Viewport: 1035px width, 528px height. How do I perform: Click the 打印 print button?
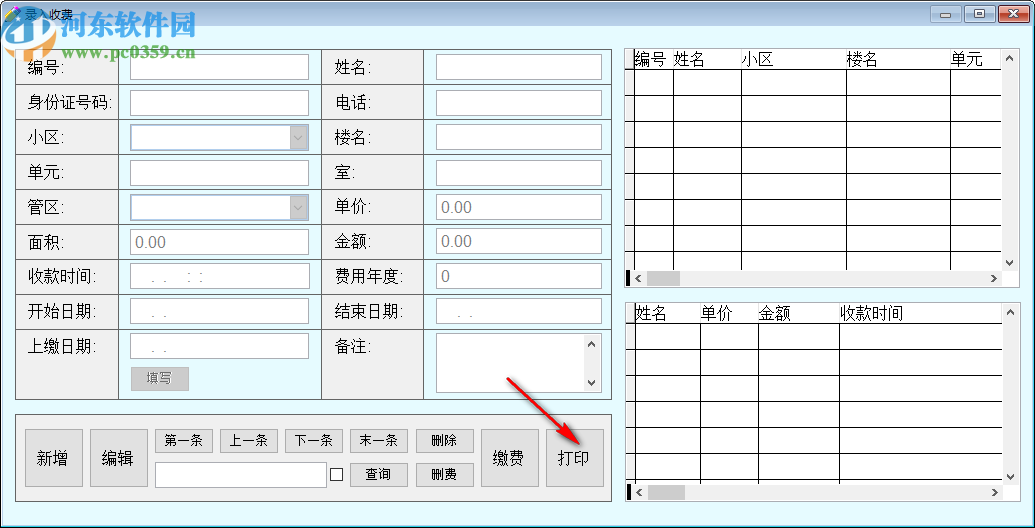(575, 458)
